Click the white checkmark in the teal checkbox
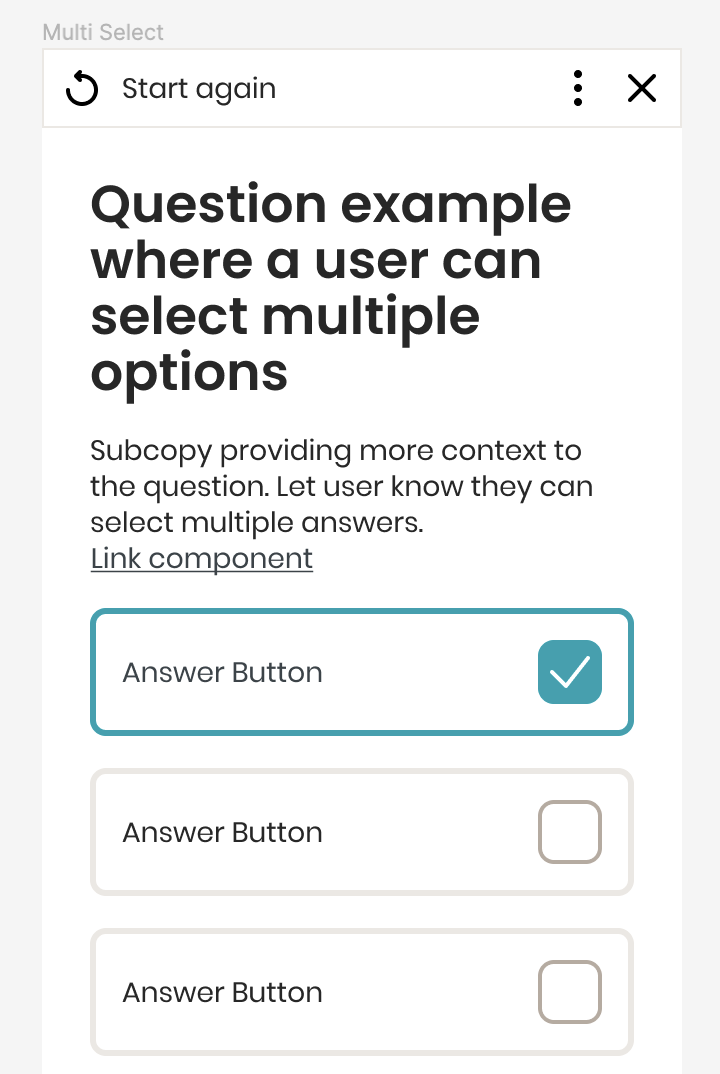The image size is (720, 1074). (x=570, y=672)
